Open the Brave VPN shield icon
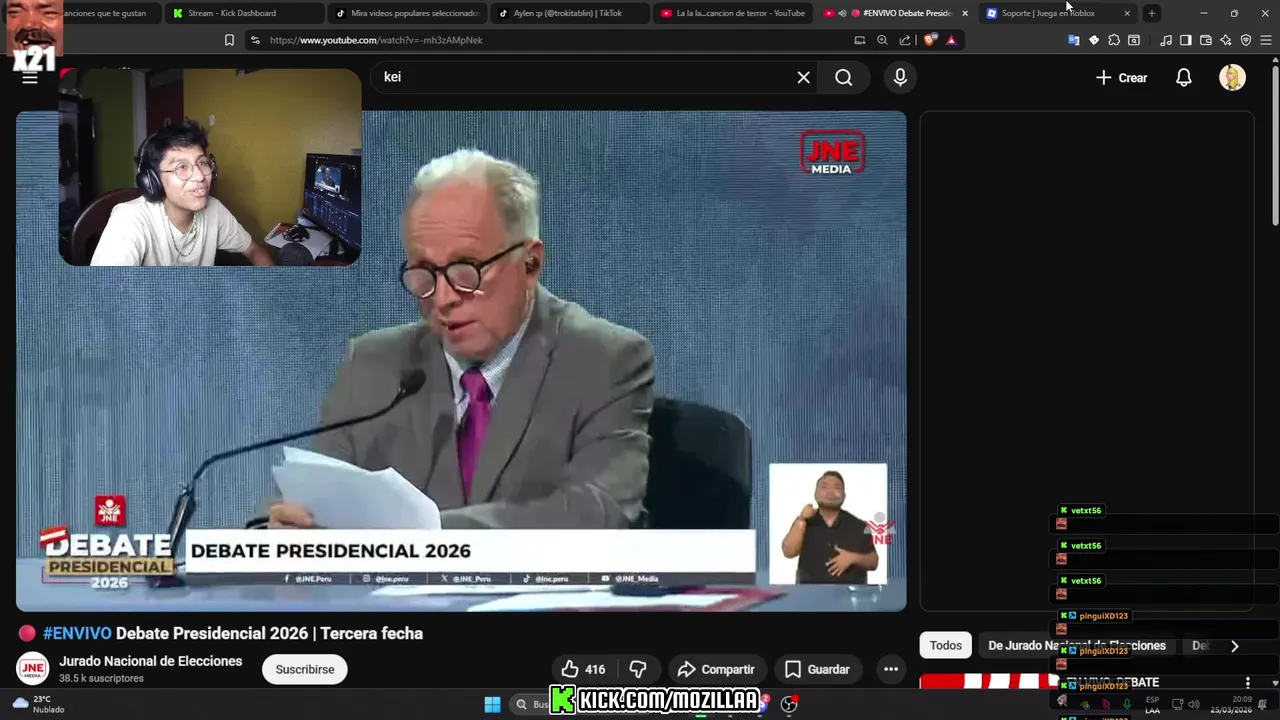The image size is (1280, 720). click(1246, 40)
